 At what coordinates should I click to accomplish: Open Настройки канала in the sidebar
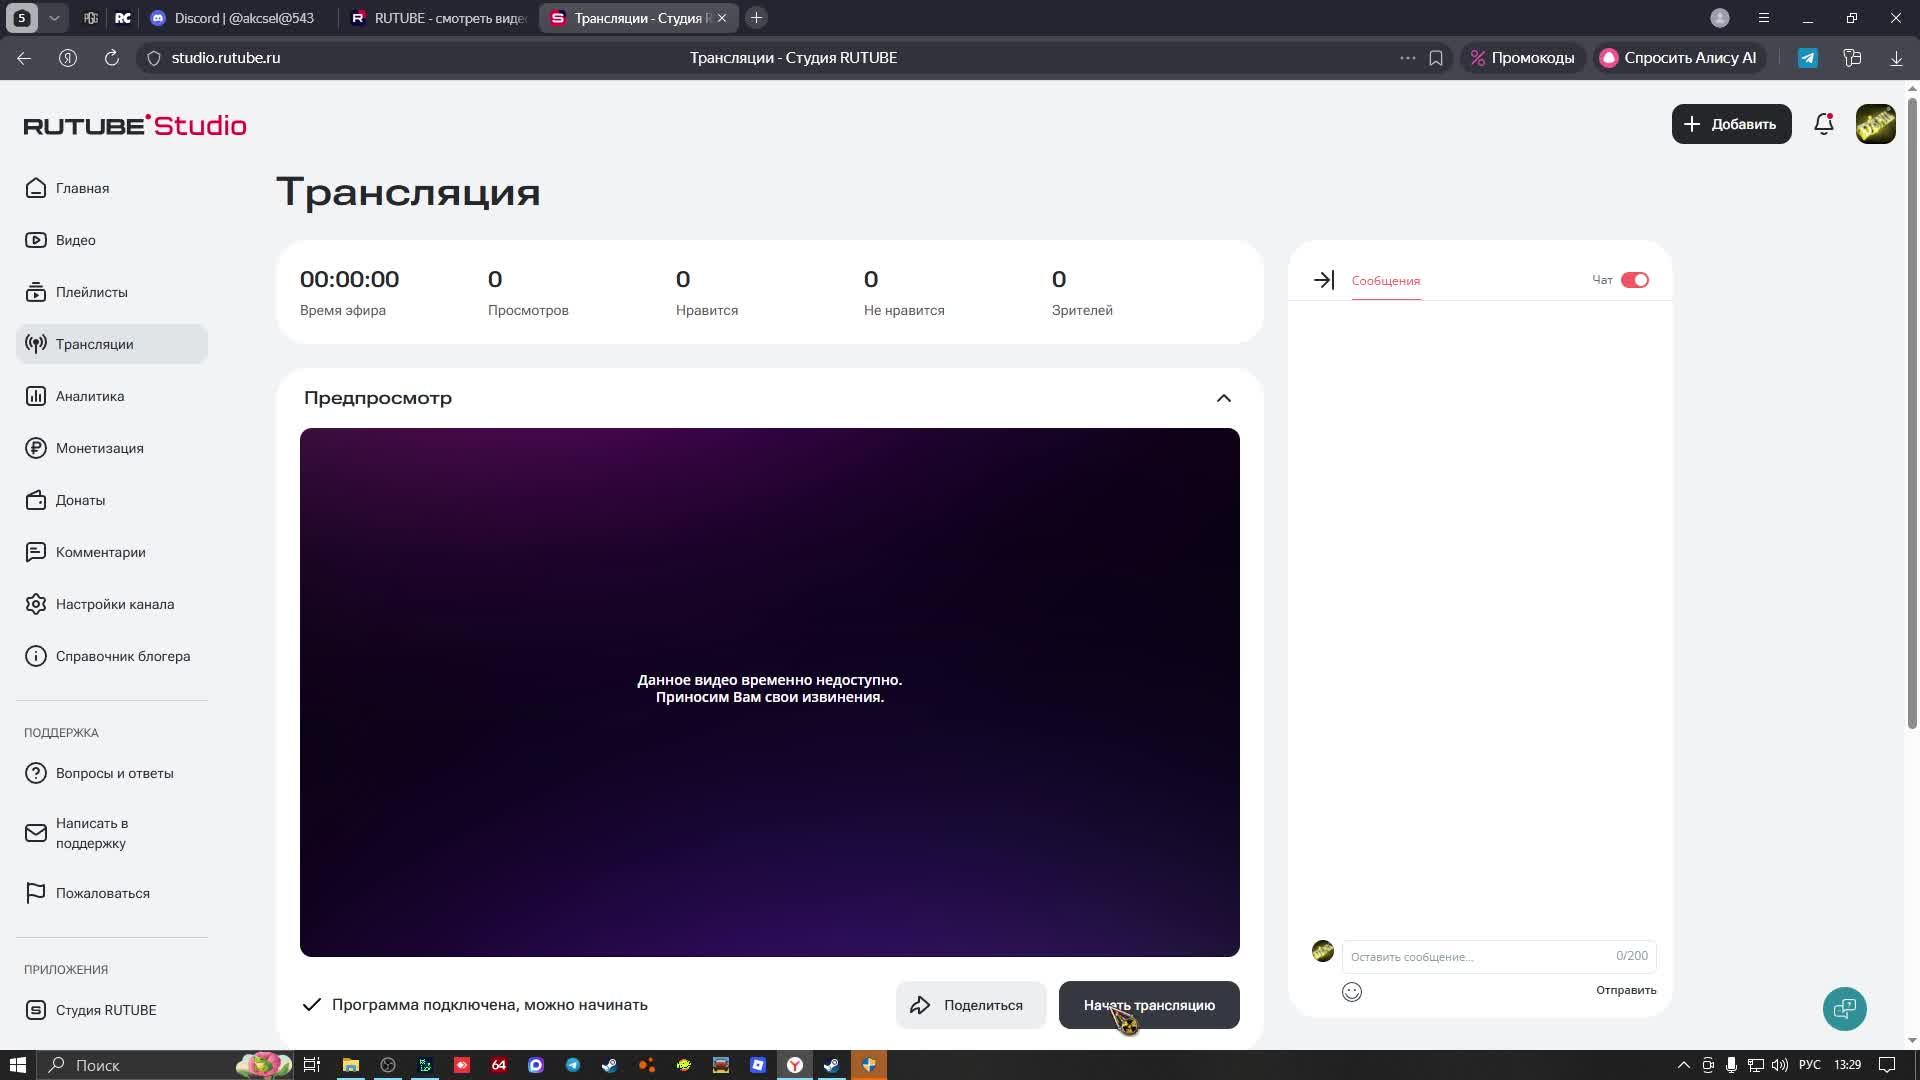click(x=115, y=604)
